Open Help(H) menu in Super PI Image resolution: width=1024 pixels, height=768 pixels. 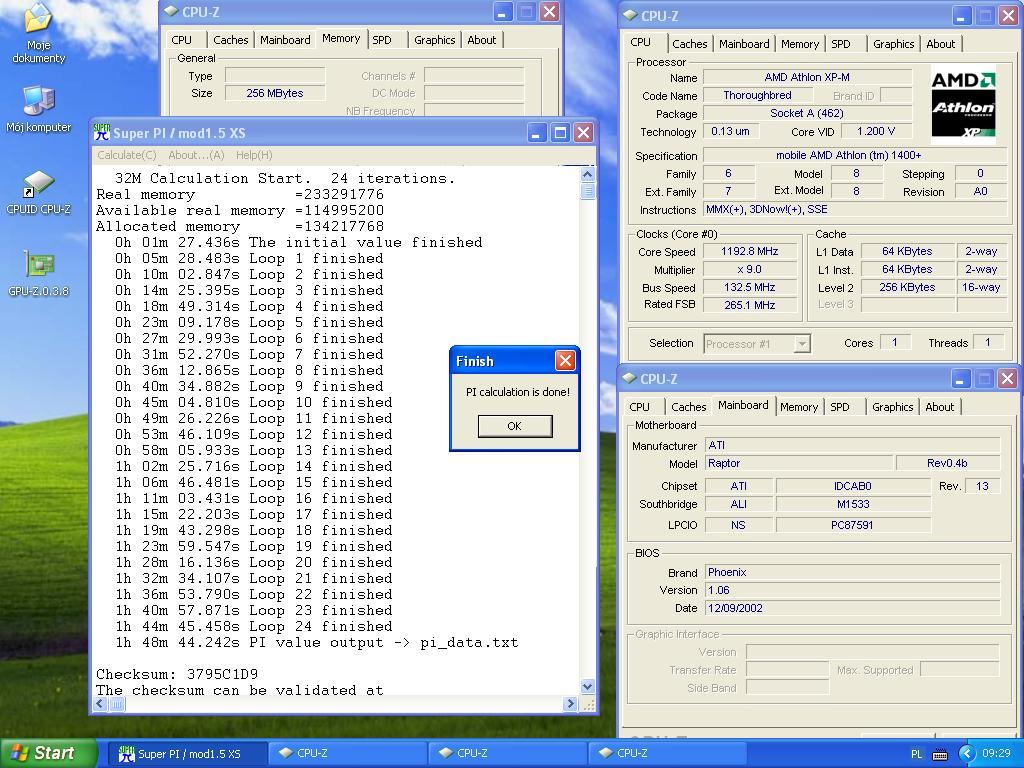tap(254, 155)
